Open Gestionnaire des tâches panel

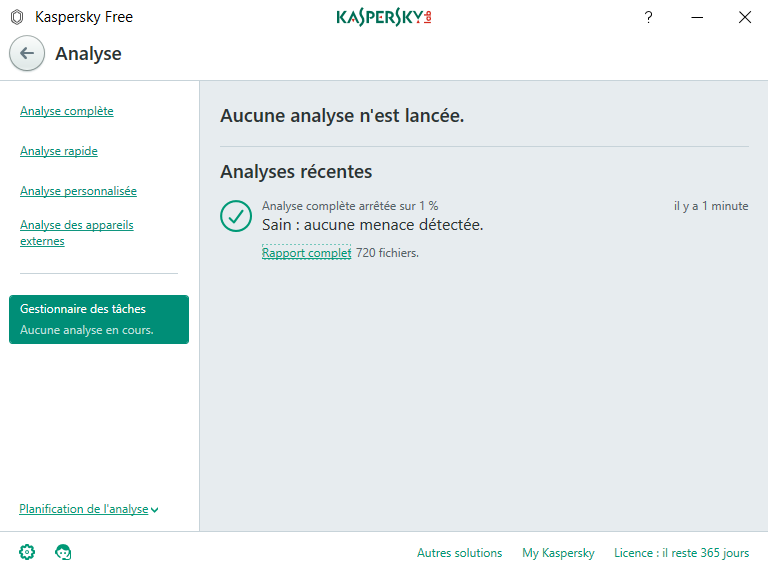98,319
